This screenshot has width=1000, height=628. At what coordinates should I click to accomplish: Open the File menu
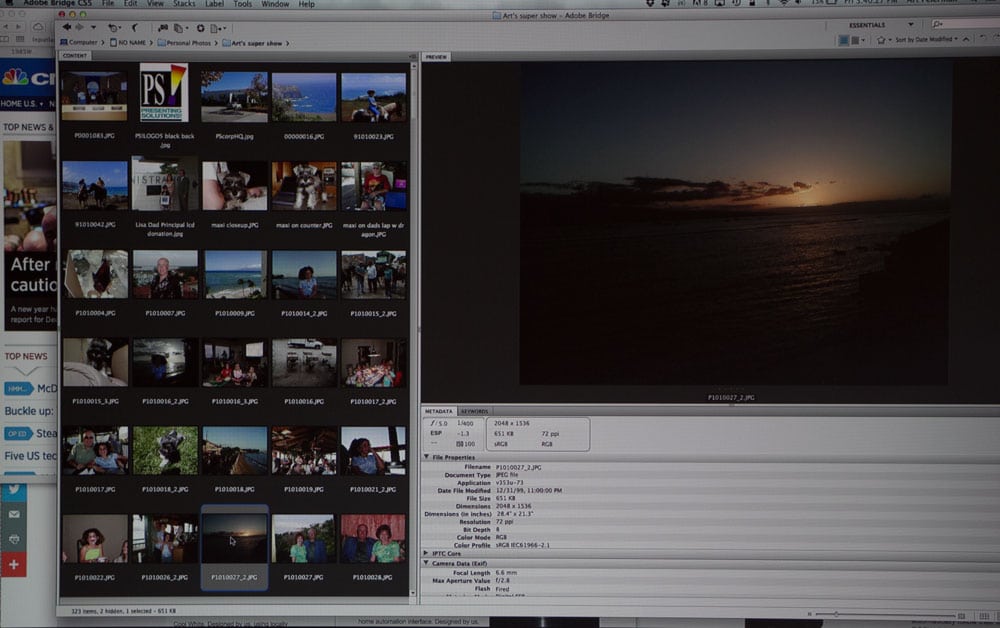coord(108,4)
